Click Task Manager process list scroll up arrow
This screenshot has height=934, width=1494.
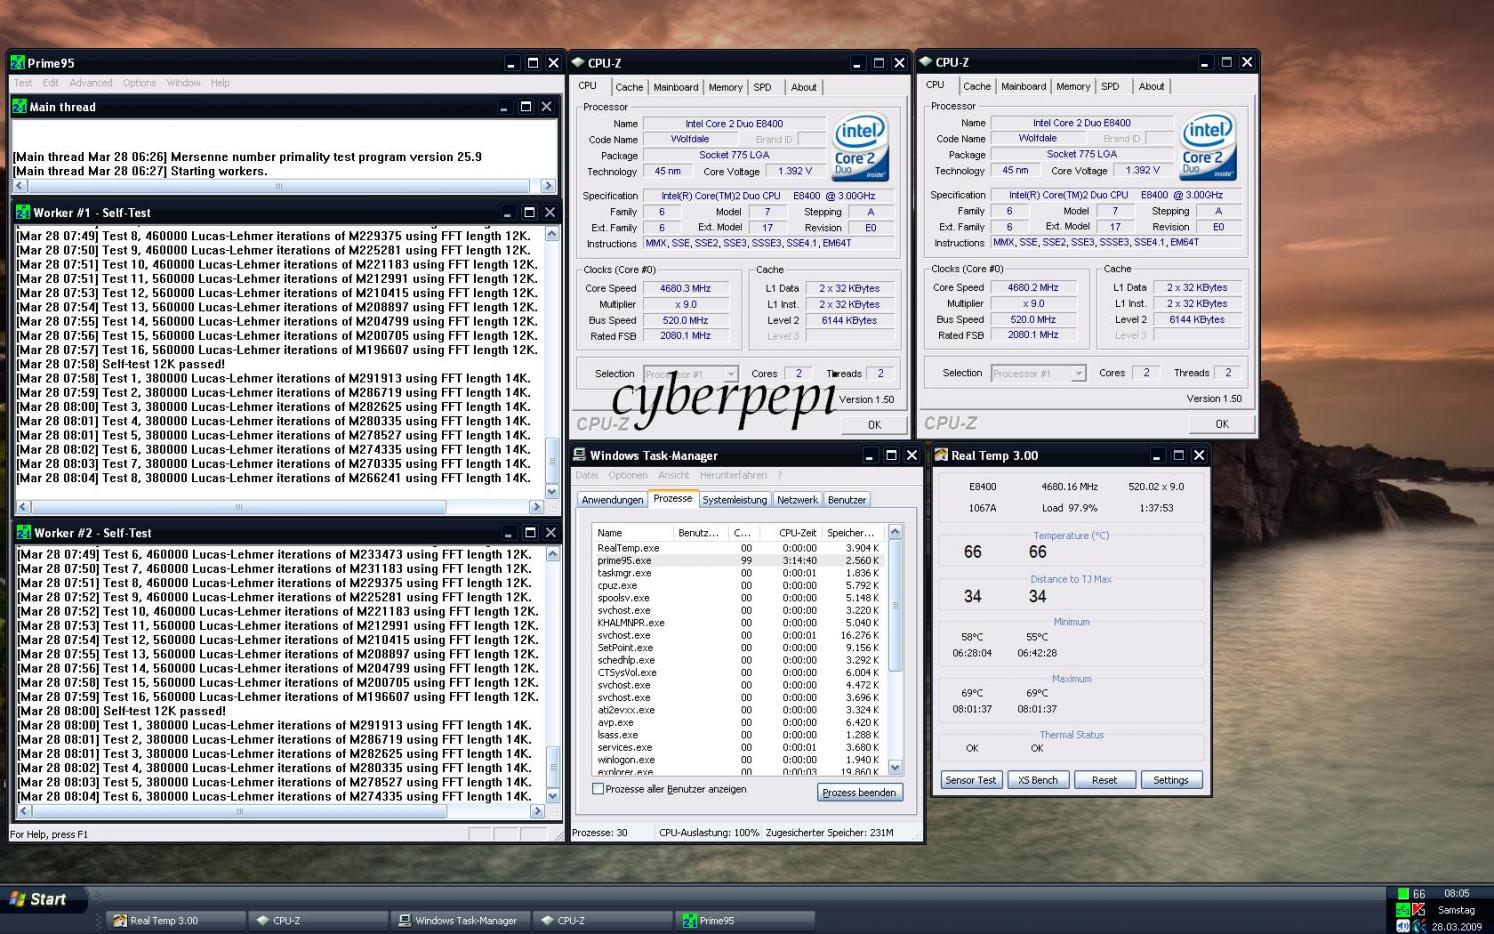pyautogui.click(x=895, y=532)
